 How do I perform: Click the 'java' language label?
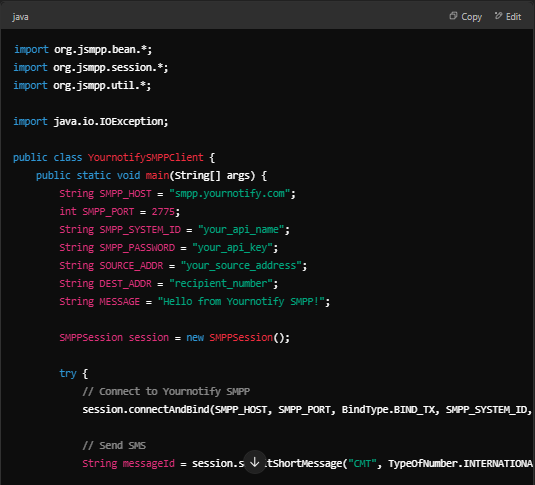20,17
